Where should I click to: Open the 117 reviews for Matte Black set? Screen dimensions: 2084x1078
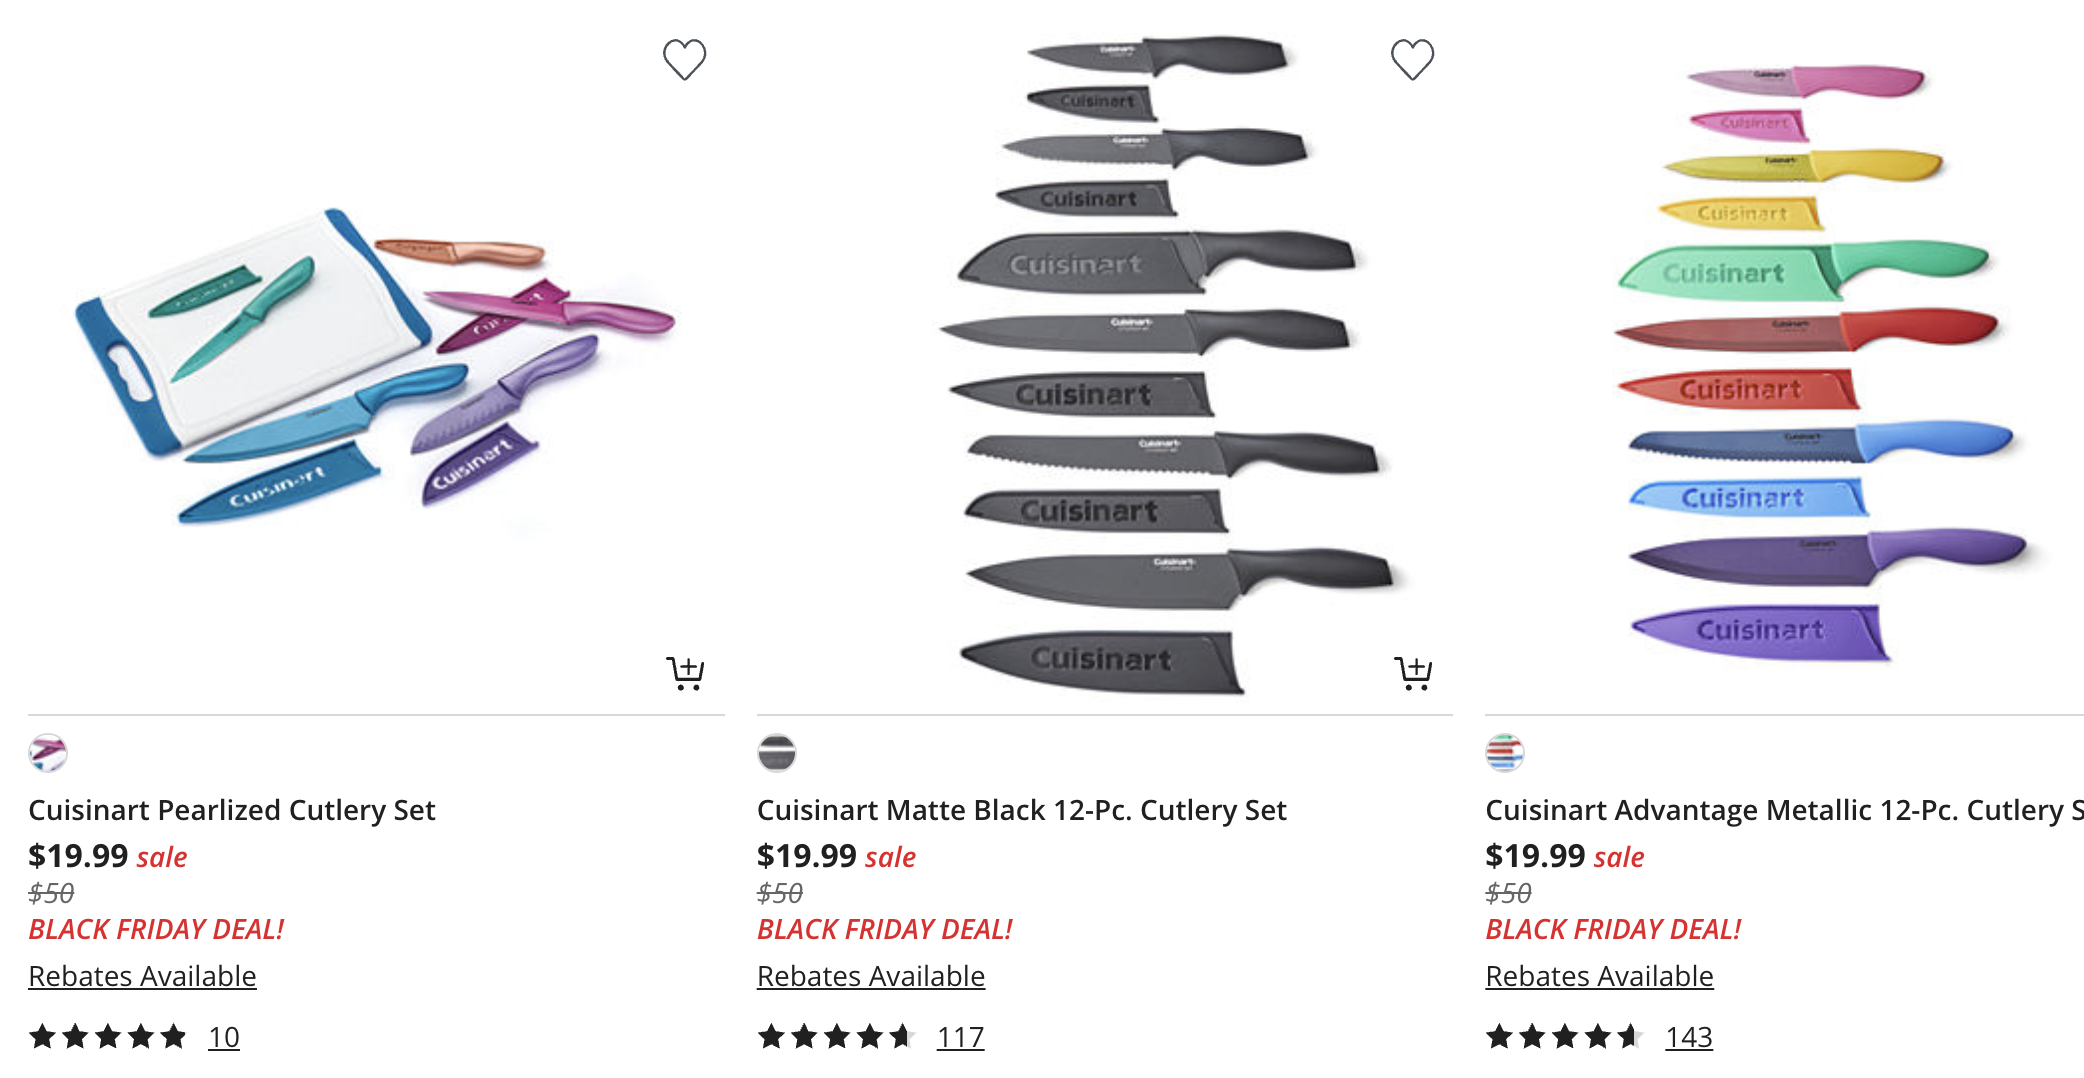click(x=960, y=1037)
